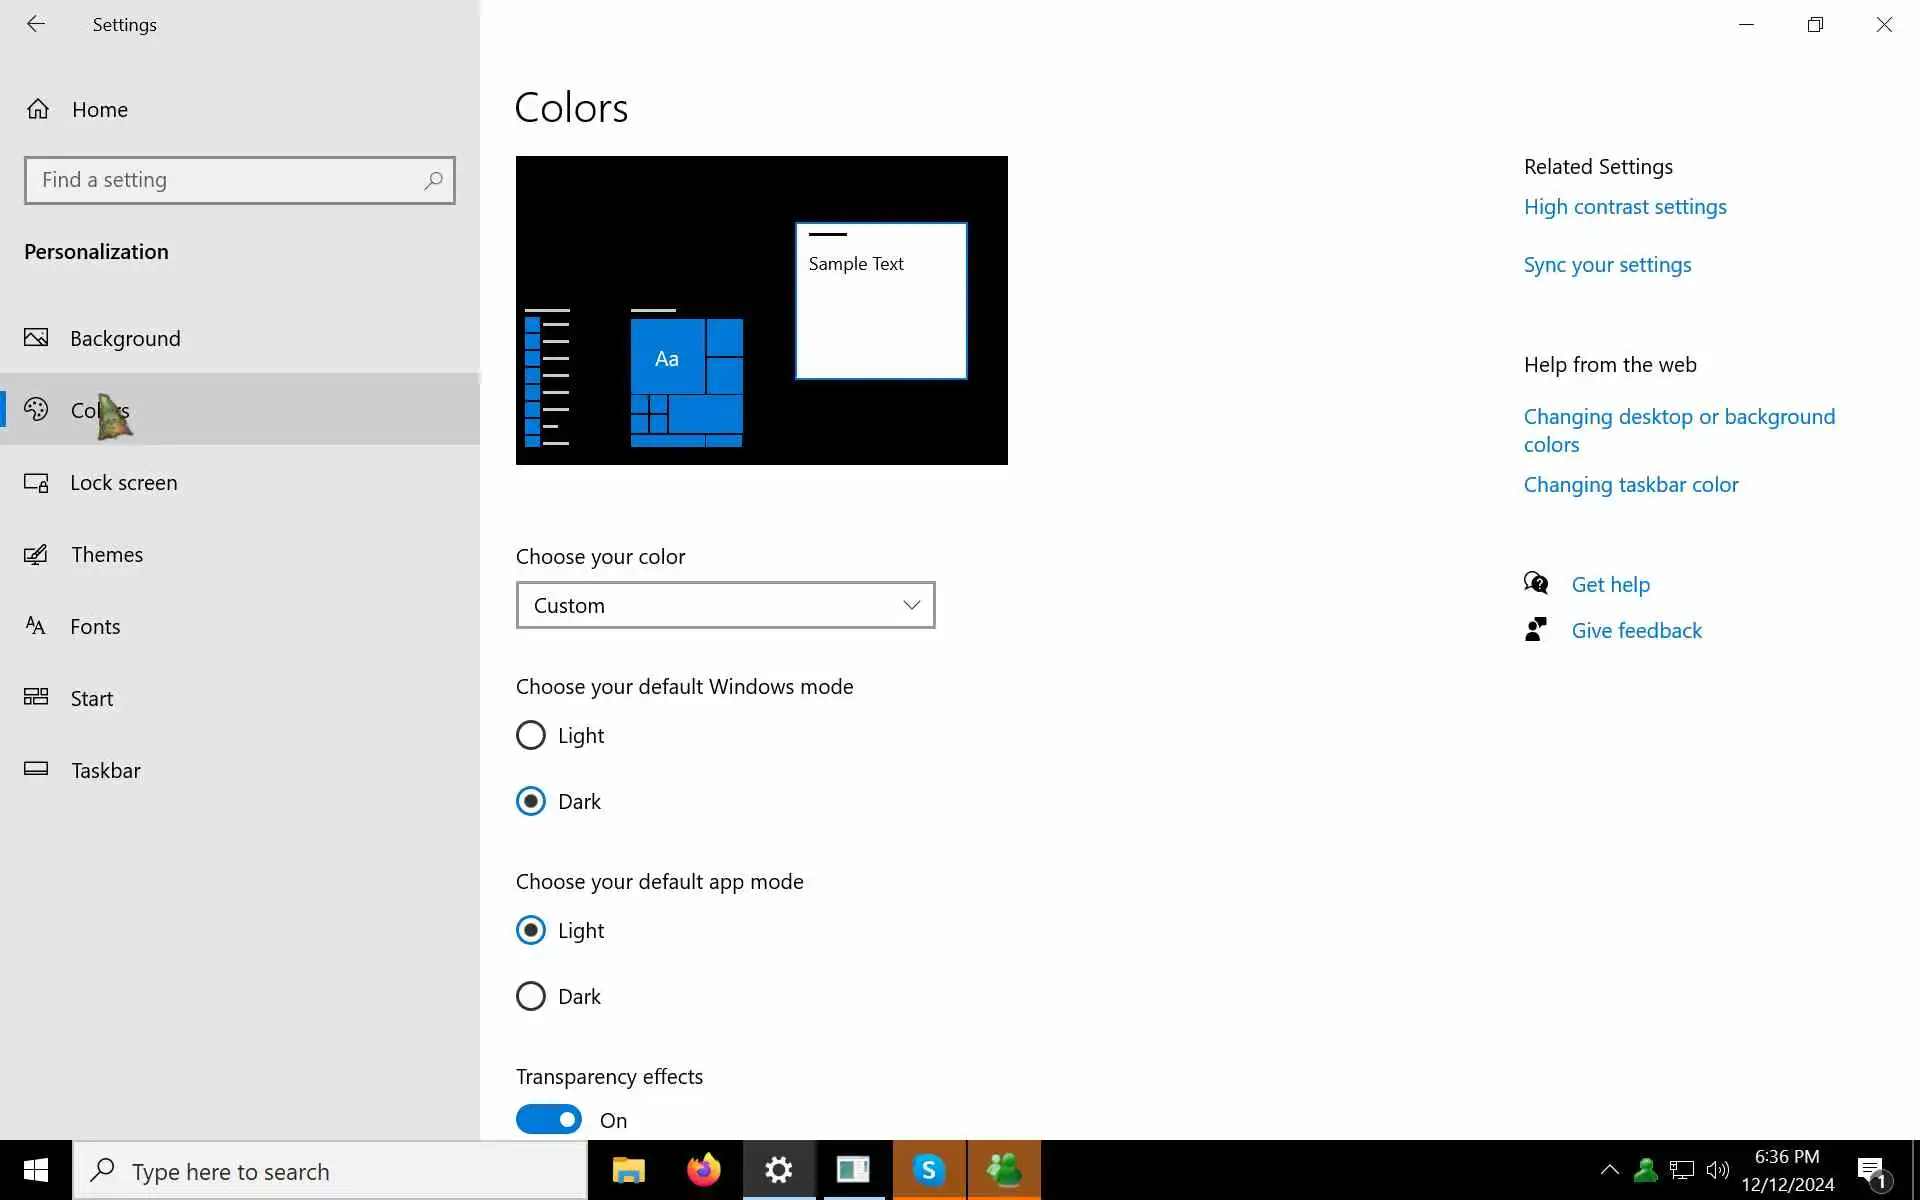The height and width of the screenshot is (1200, 1920).
Task: Click the Home icon in sidebar
Action: click(38, 109)
